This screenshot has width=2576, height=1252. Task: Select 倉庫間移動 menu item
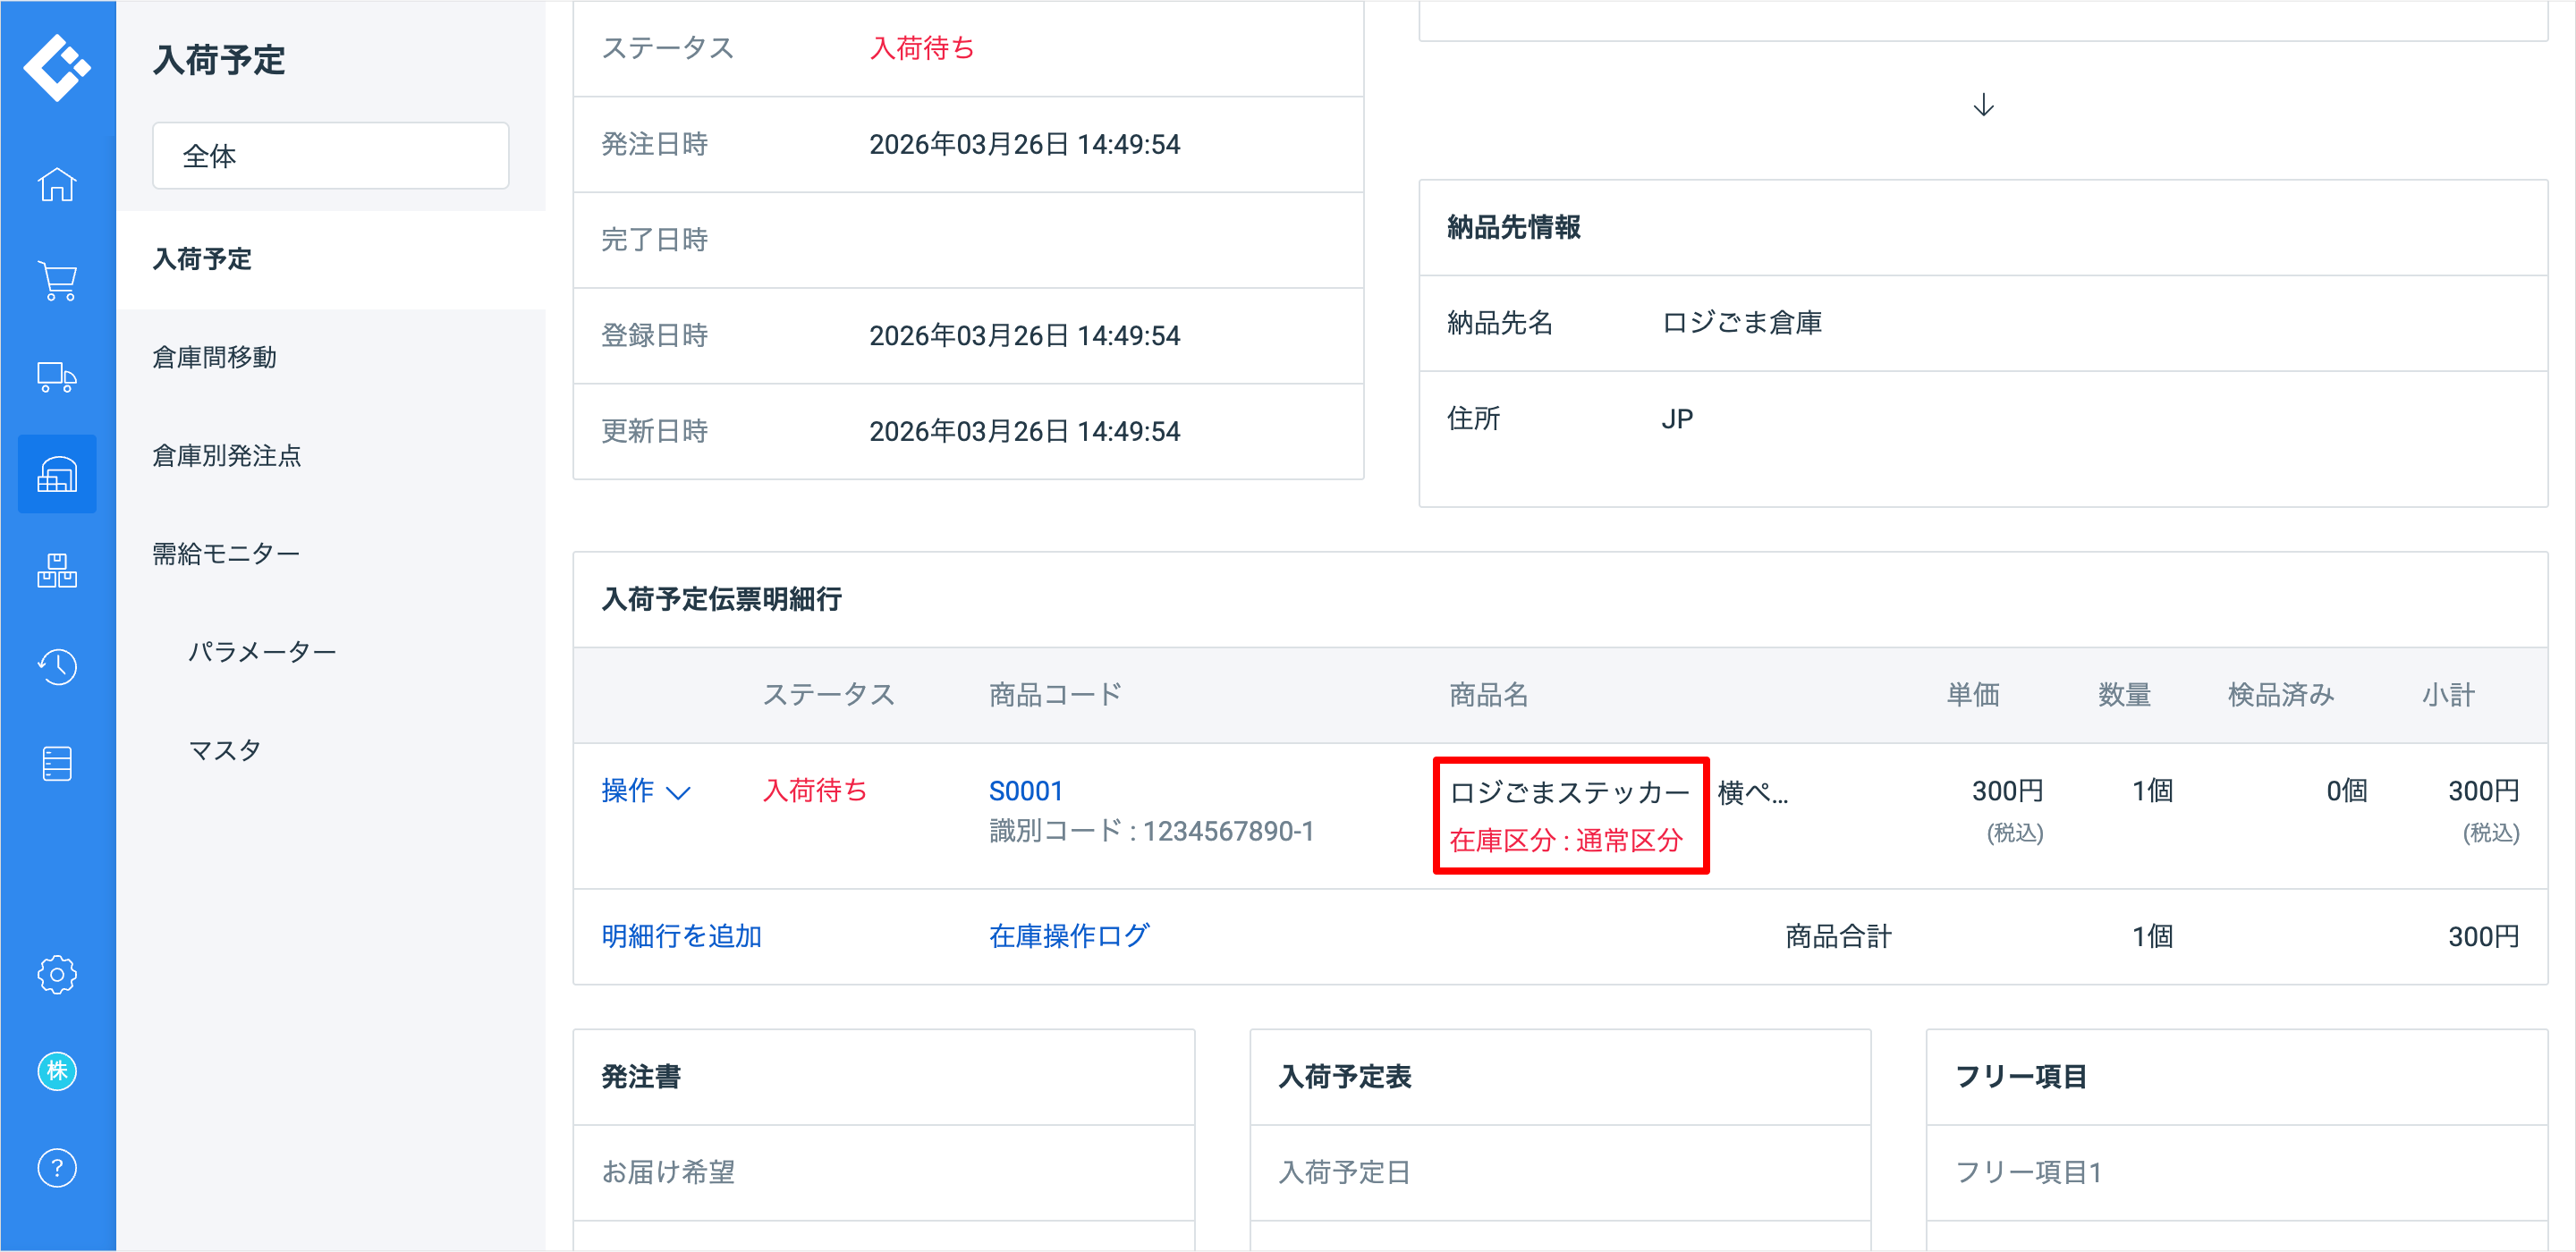[x=214, y=357]
